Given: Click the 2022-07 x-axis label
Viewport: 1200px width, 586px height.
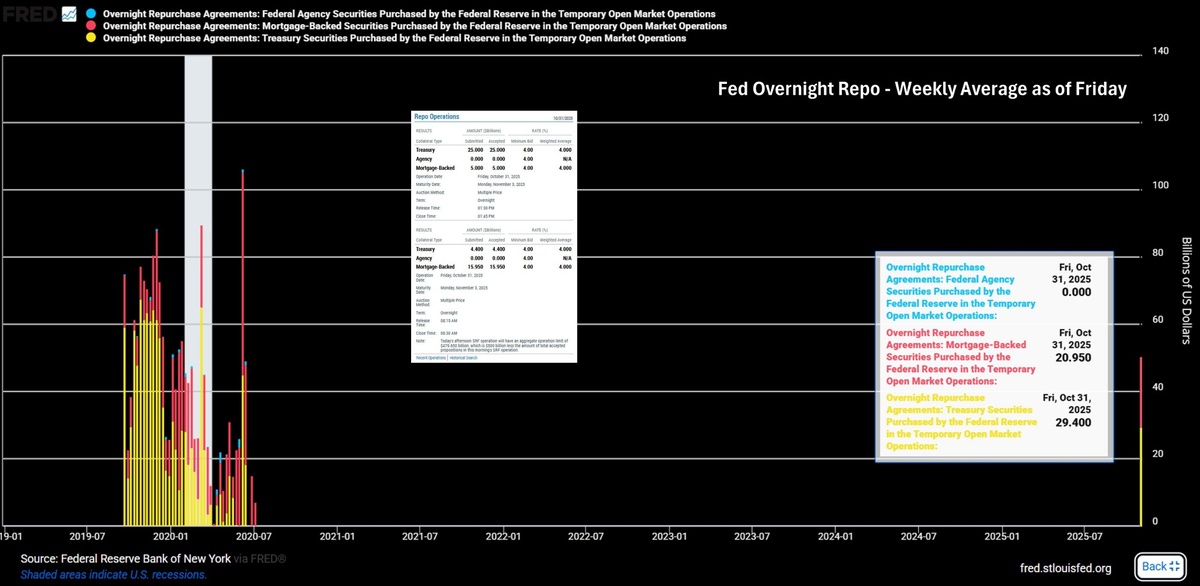Looking at the screenshot, I should coord(585,537).
